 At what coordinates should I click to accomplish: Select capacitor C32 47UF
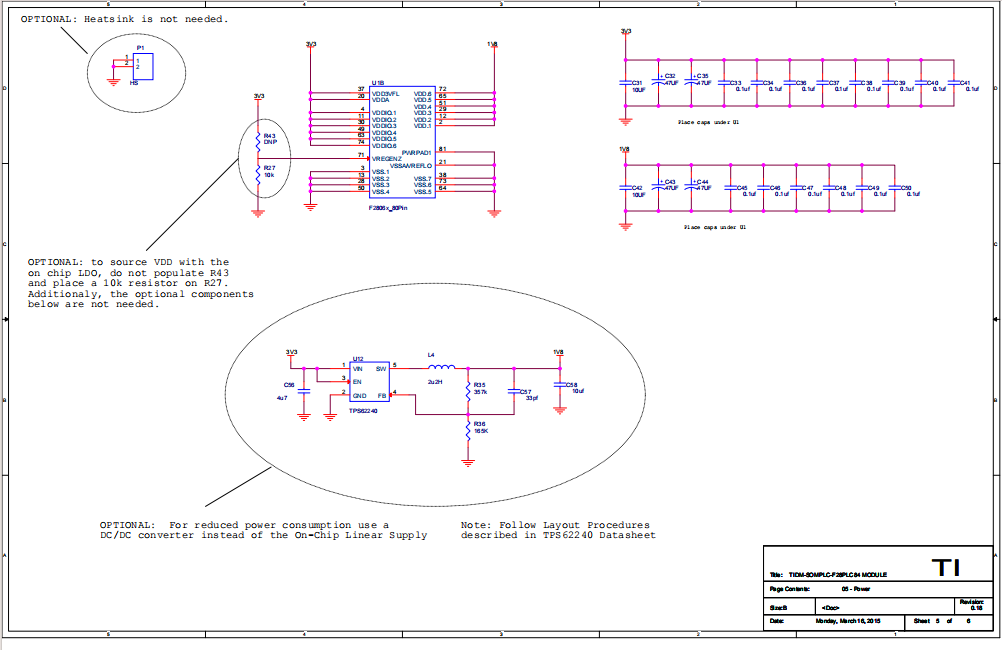659,82
